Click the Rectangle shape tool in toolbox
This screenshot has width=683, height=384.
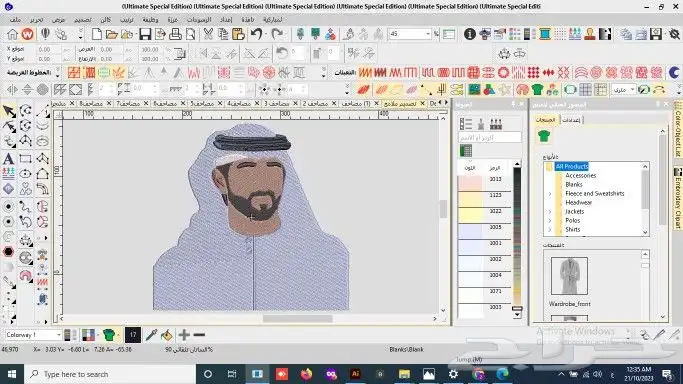coord(25,158)
